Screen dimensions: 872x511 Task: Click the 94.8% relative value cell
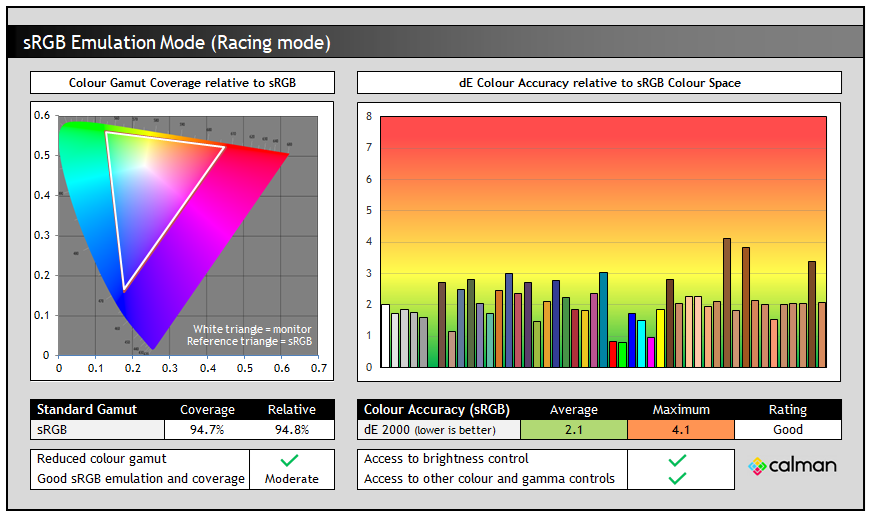291,430
